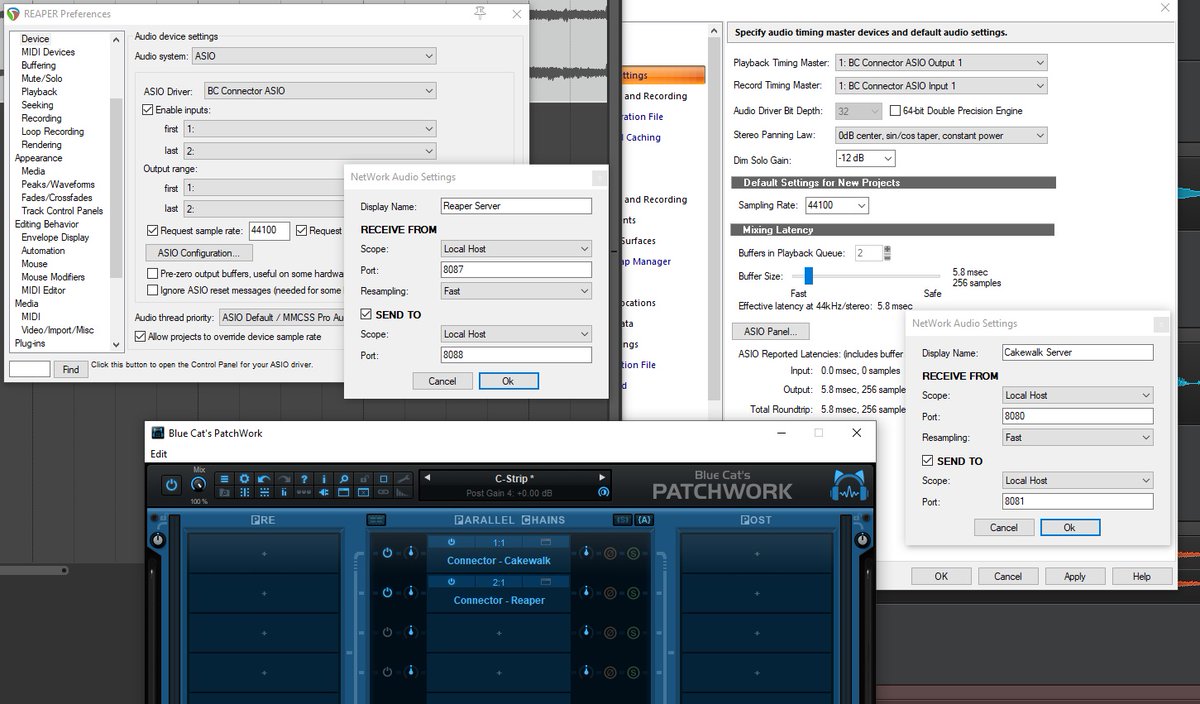Click the circular icon under next preset arrow

click(603, 492)
